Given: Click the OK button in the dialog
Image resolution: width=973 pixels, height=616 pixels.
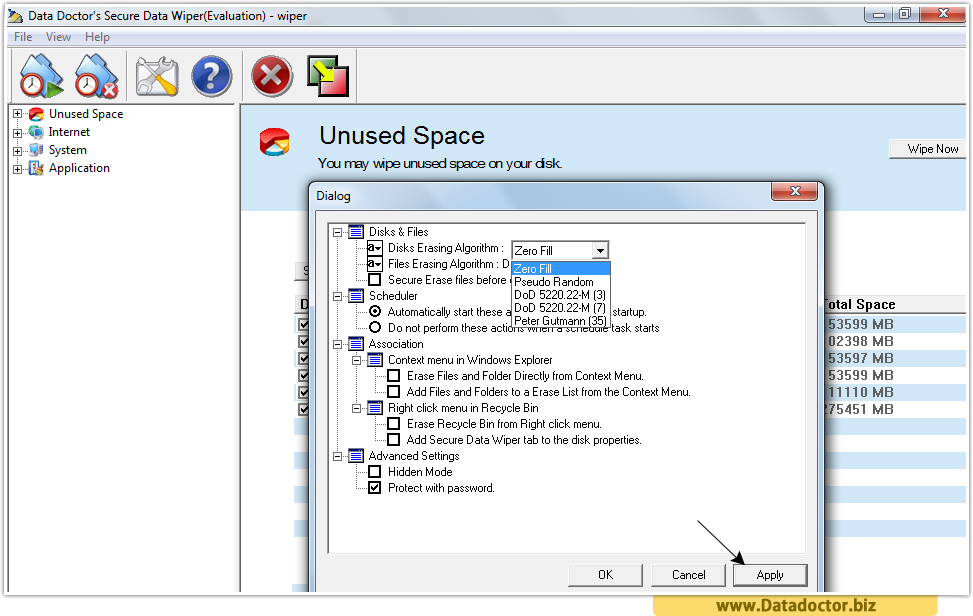Looking at the screenshot, I should coord(606,575).
